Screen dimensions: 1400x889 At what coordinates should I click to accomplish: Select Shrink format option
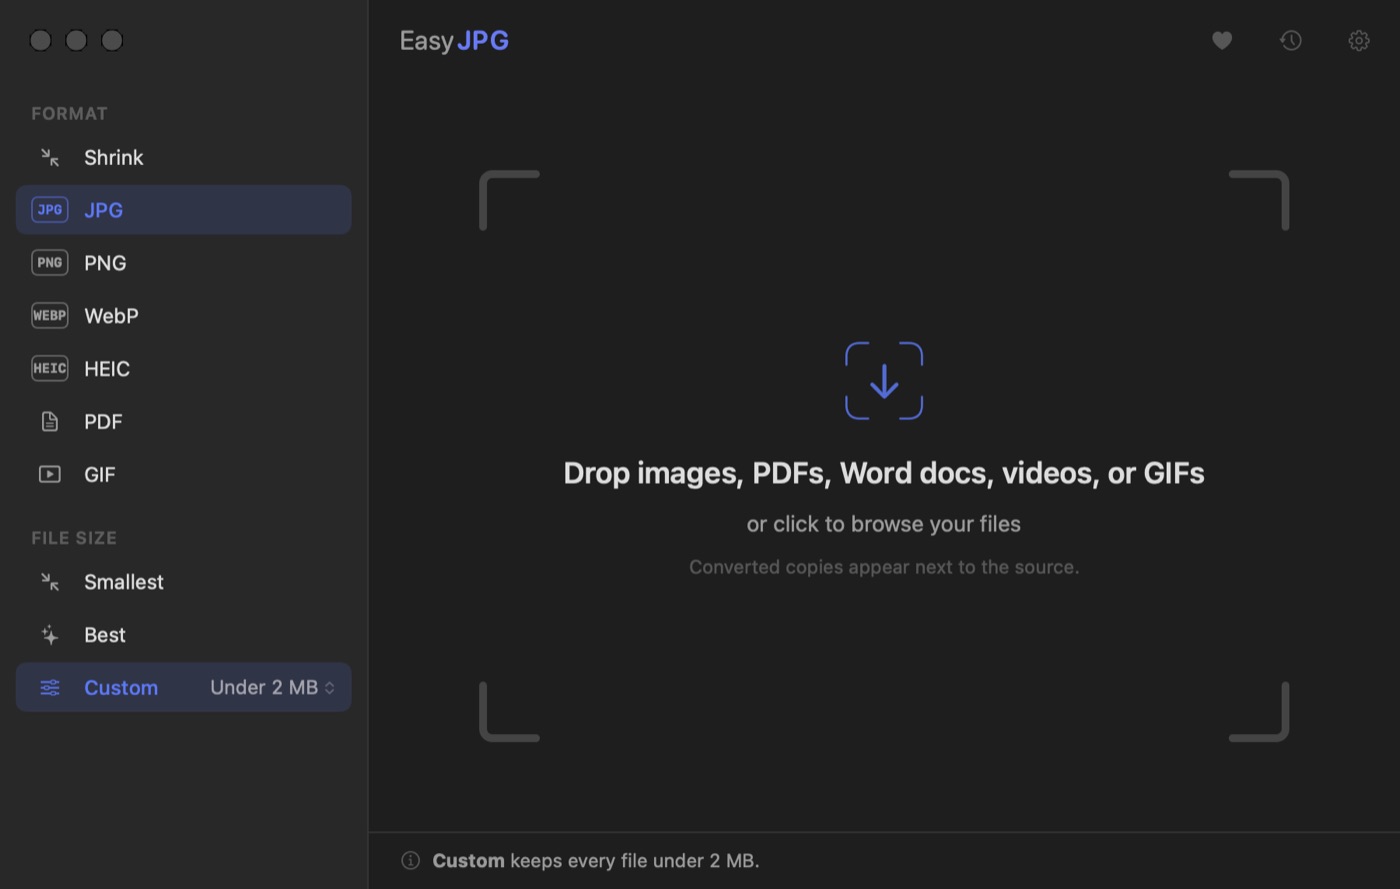pos(183,157)
